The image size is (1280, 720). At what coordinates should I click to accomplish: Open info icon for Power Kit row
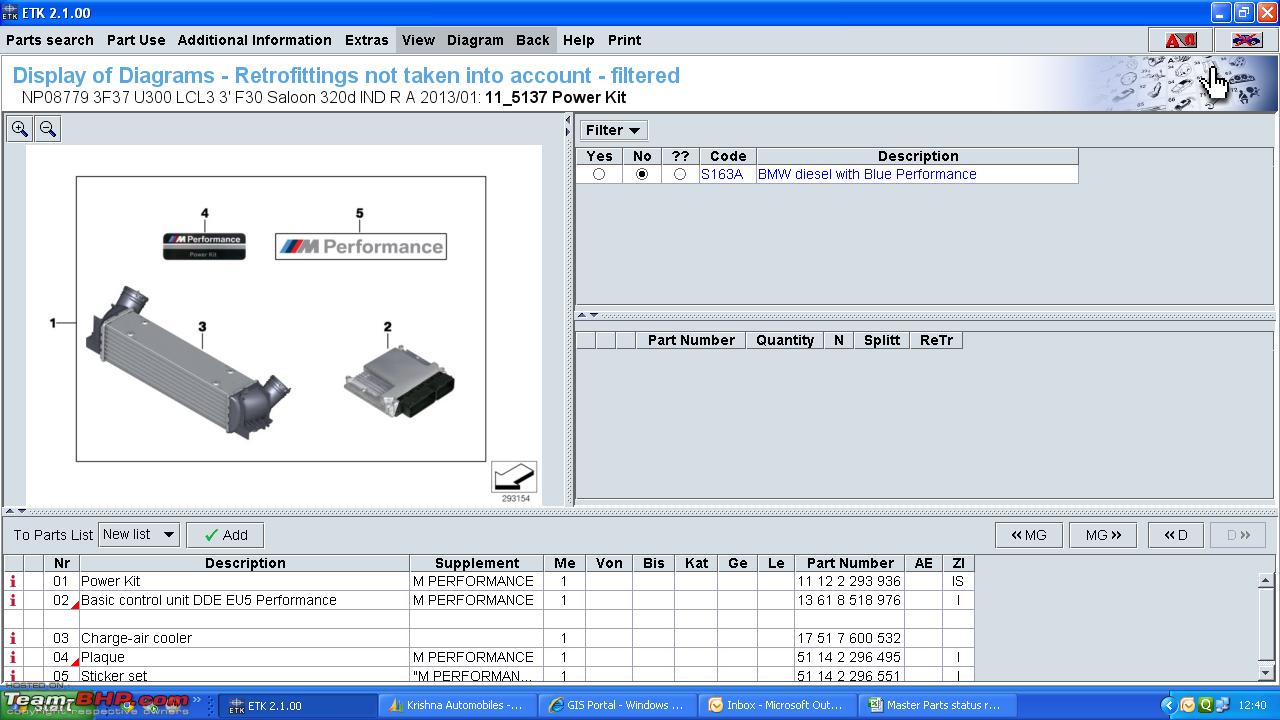13,581
